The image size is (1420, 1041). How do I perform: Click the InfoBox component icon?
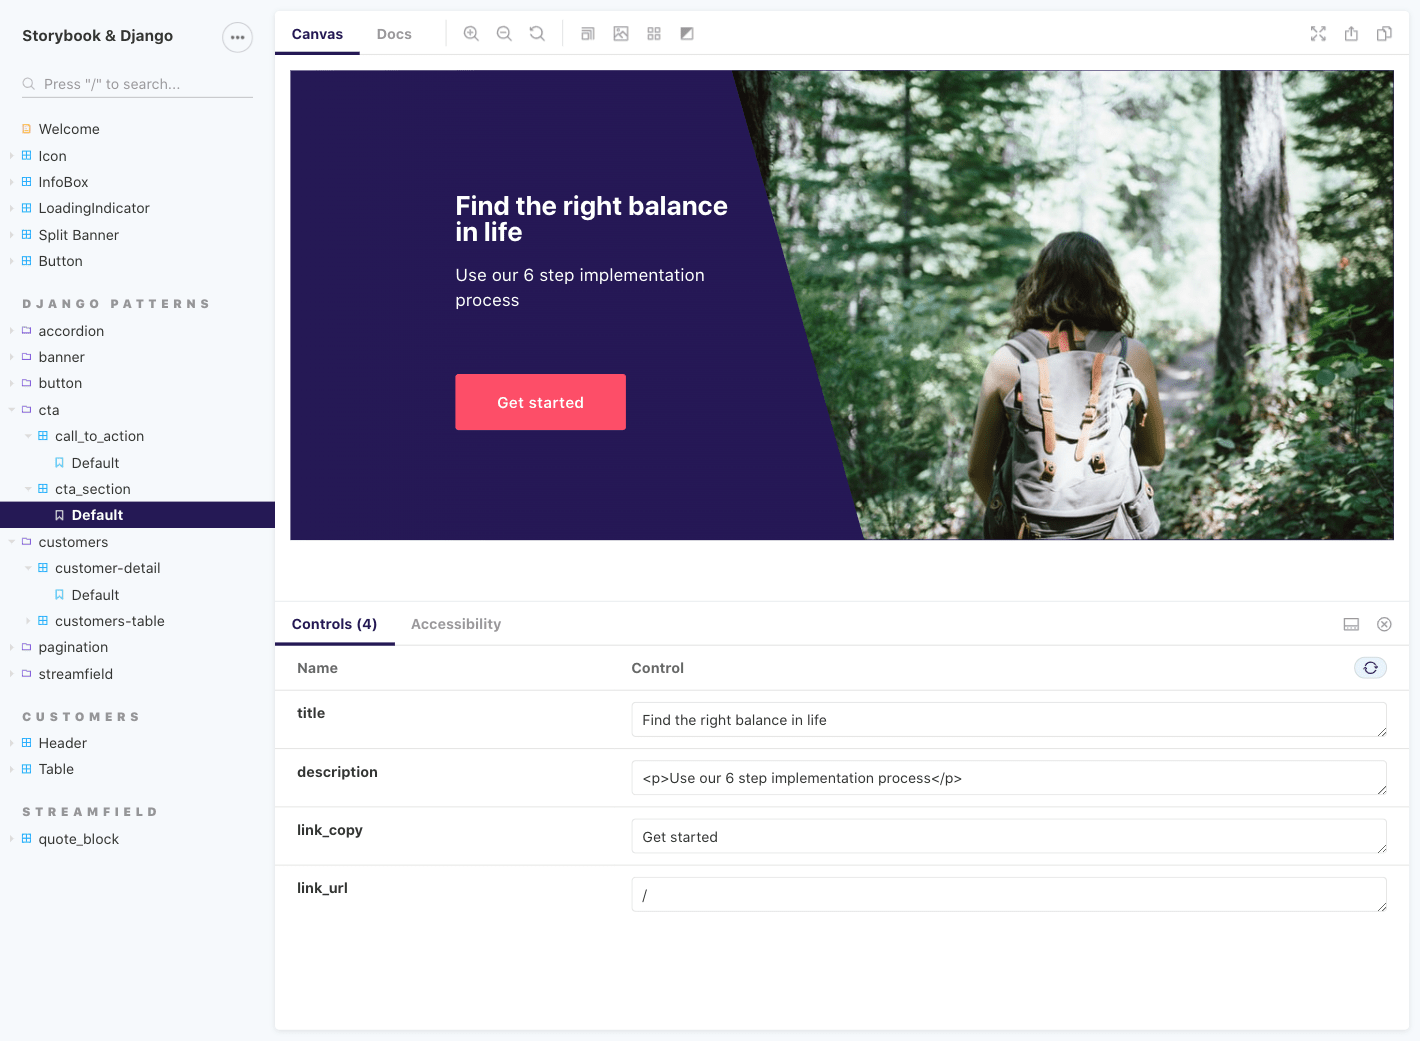(27, 182)
